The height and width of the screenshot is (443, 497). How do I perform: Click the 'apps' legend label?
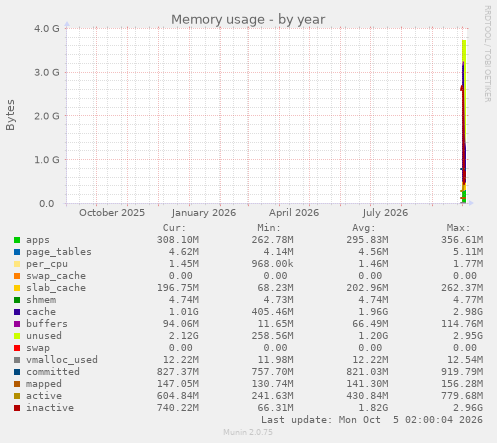38,240
